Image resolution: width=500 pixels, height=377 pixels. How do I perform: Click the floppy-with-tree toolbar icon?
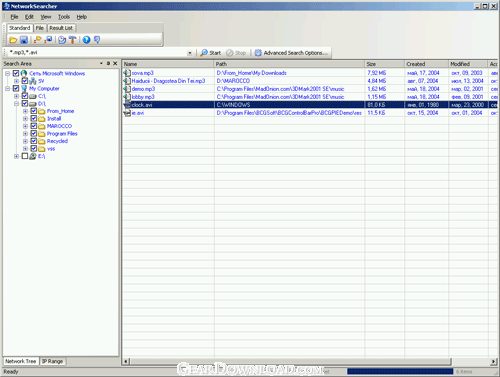point(49,40)
